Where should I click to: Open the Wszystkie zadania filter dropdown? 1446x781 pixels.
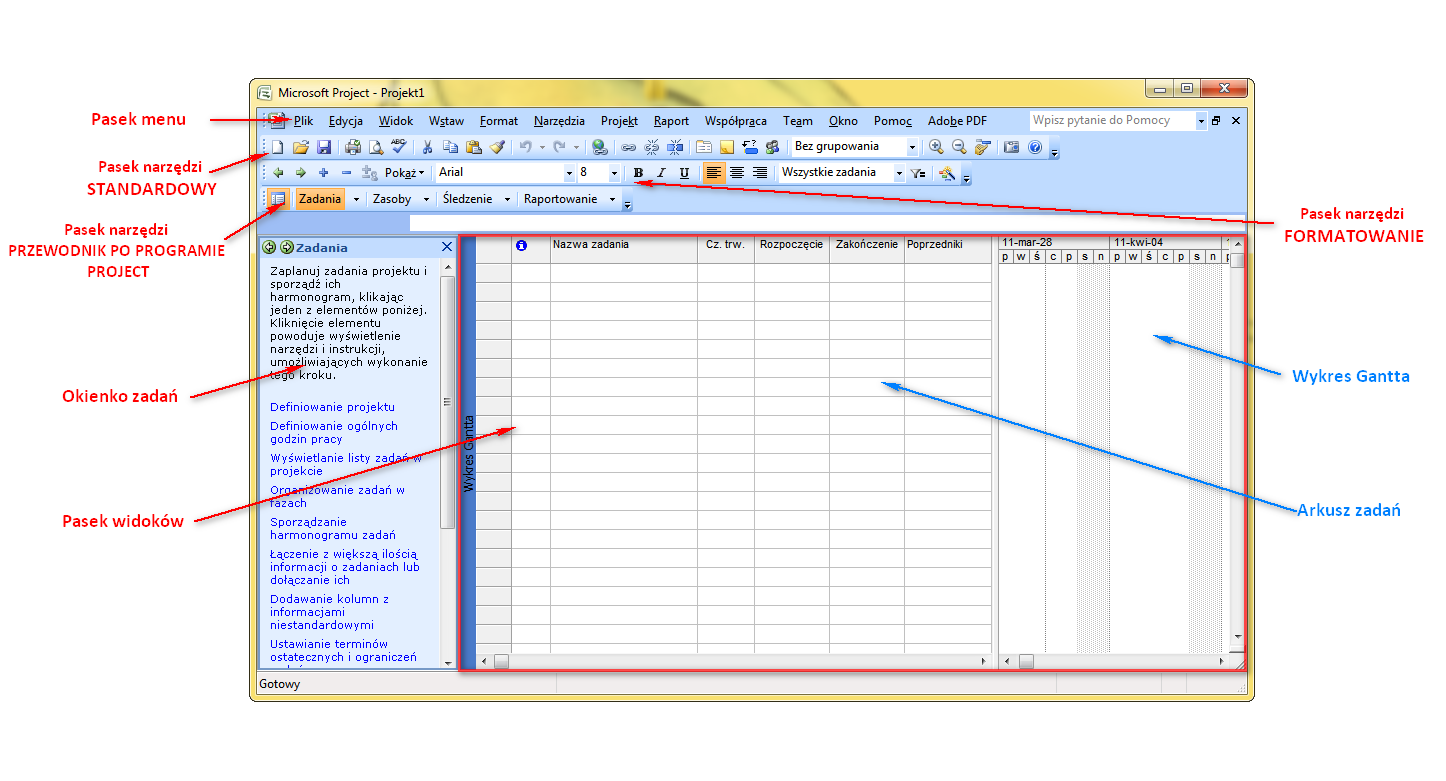click(899, 172)
